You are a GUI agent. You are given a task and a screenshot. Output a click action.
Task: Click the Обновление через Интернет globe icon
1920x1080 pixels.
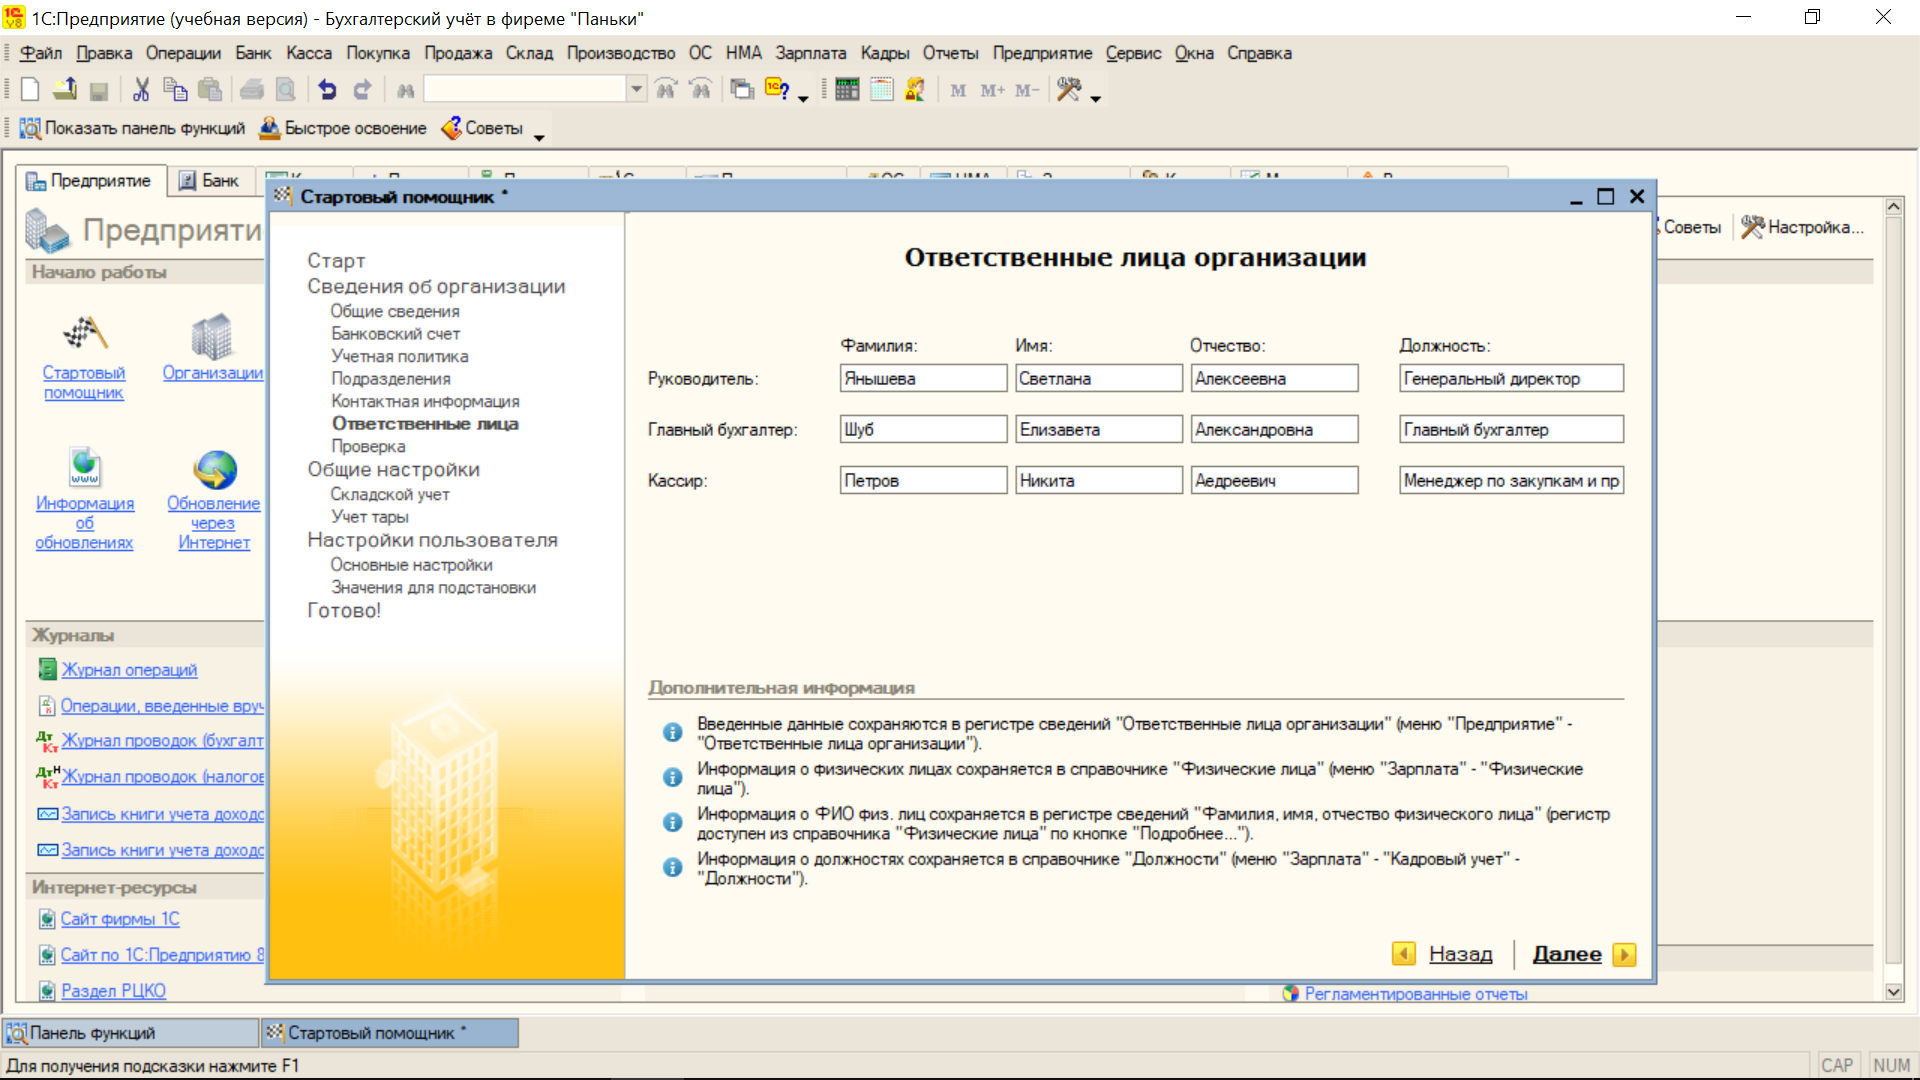click(x=214, y=469)
